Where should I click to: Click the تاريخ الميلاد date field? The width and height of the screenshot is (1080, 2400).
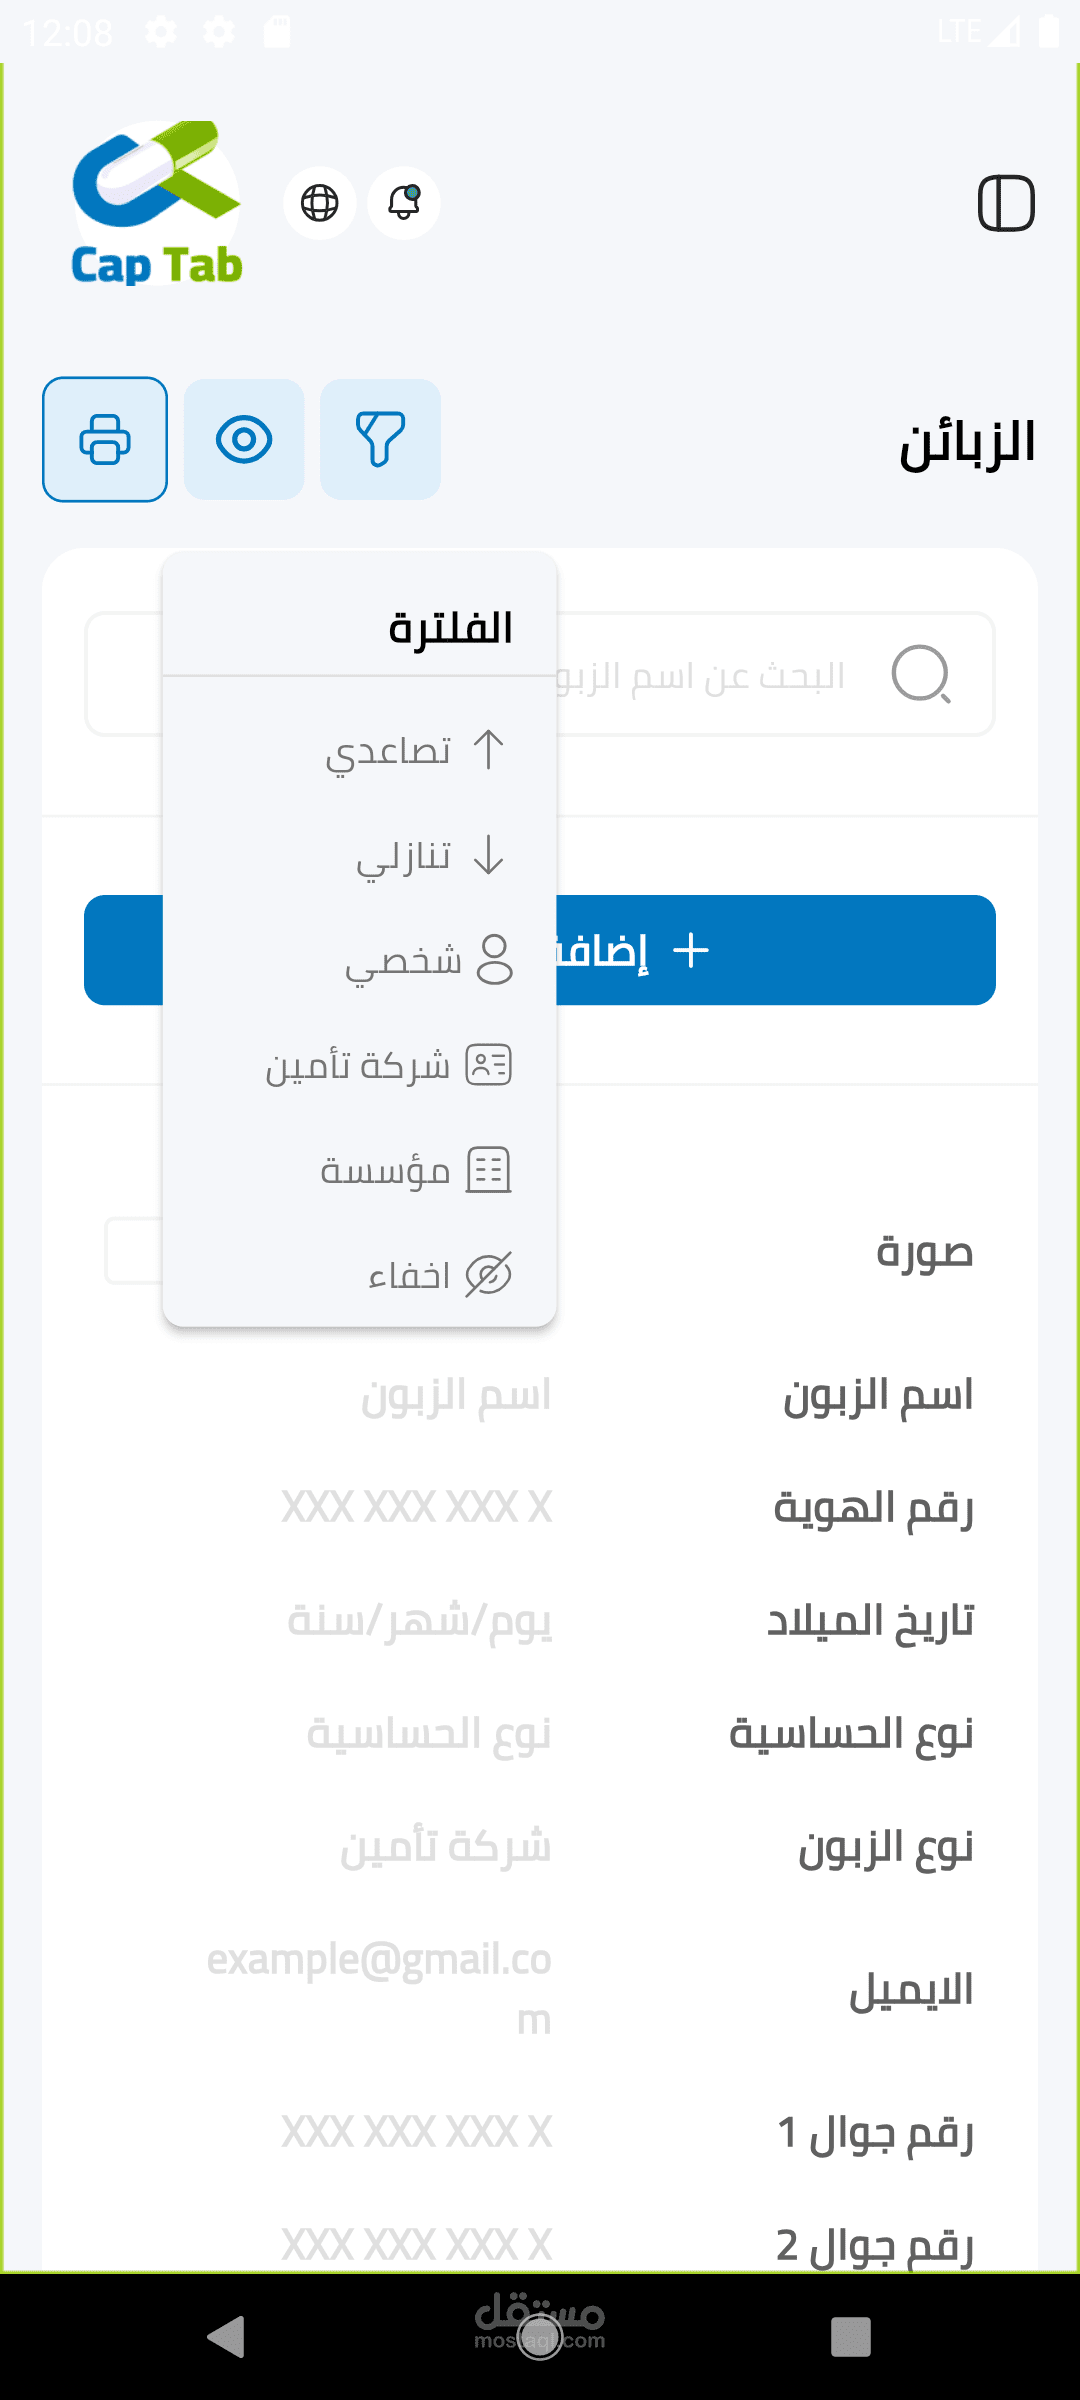[x=420, y=1621]
